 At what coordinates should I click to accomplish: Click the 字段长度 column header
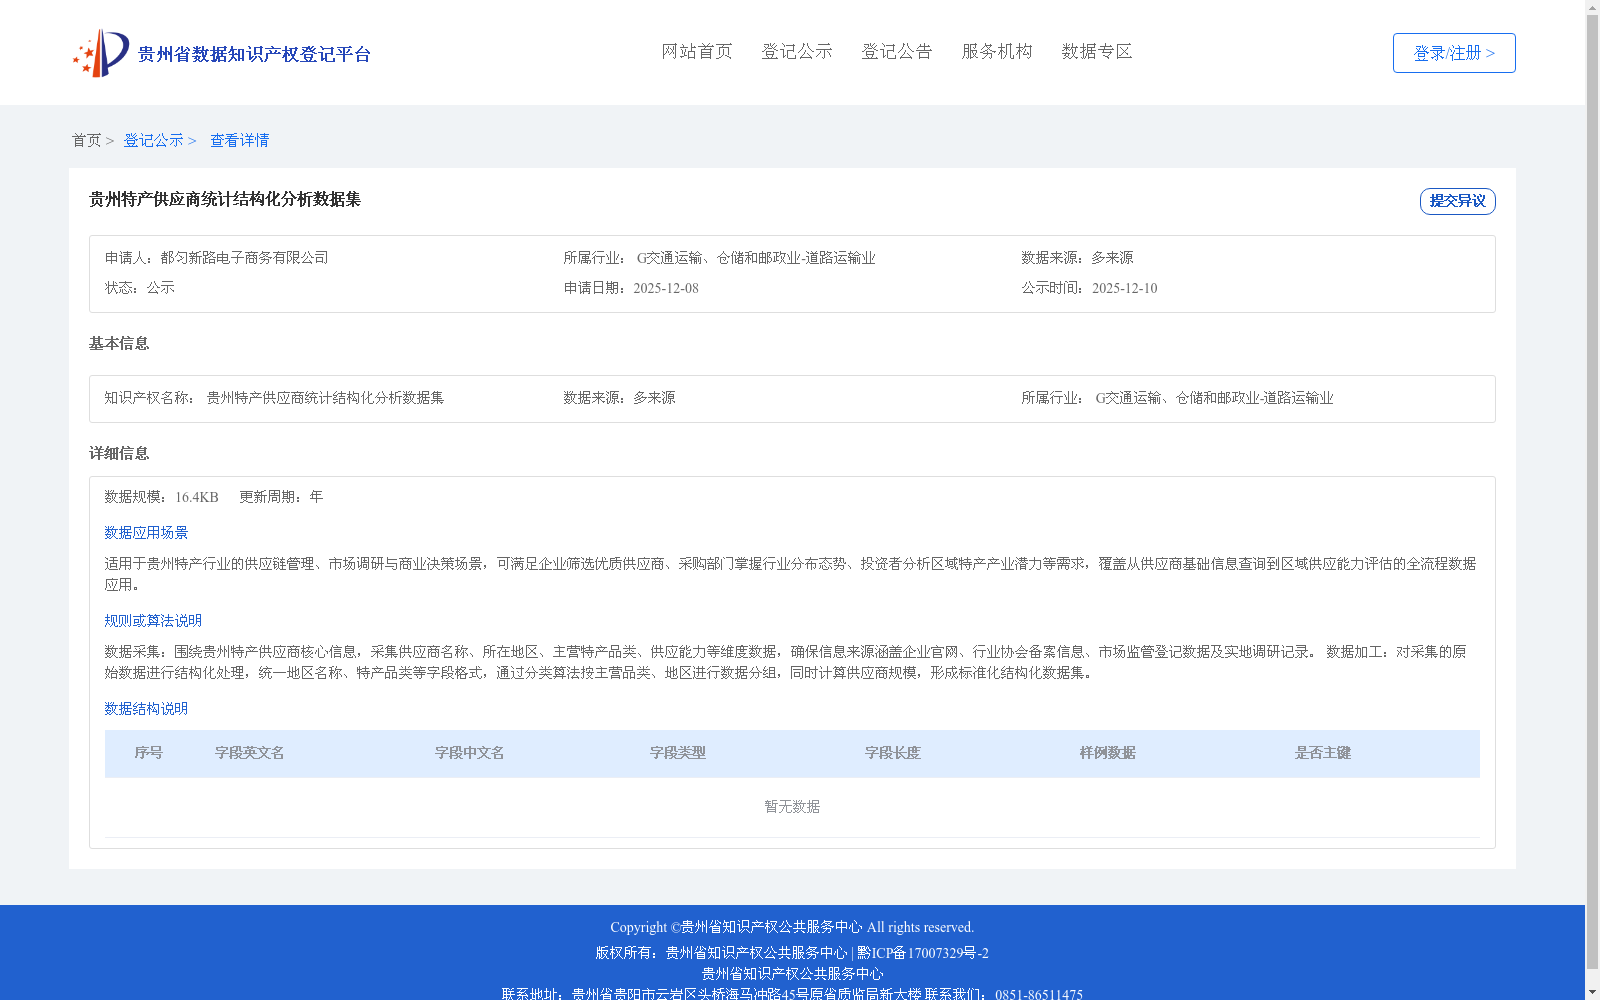coord(893,753)
